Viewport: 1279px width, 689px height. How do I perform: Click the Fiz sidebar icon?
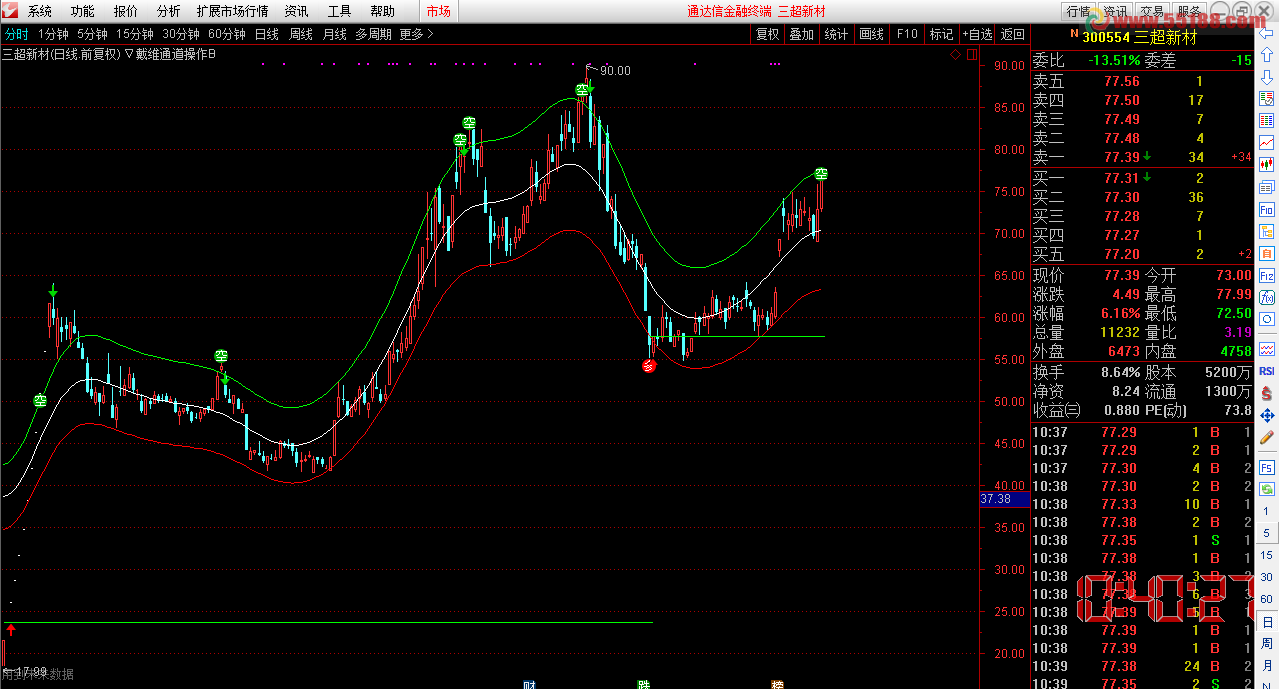point(1267,275)
